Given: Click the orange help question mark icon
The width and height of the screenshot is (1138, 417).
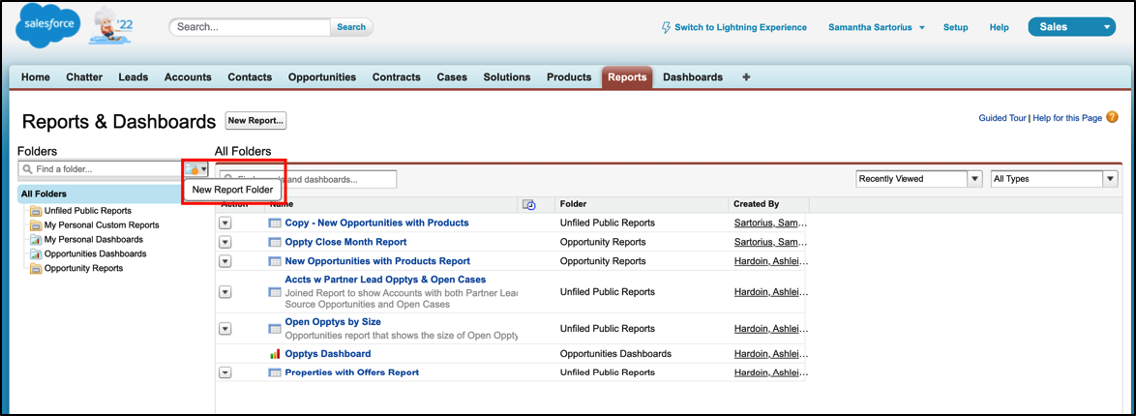Looking at the screenshot, I should [1112, 117].
